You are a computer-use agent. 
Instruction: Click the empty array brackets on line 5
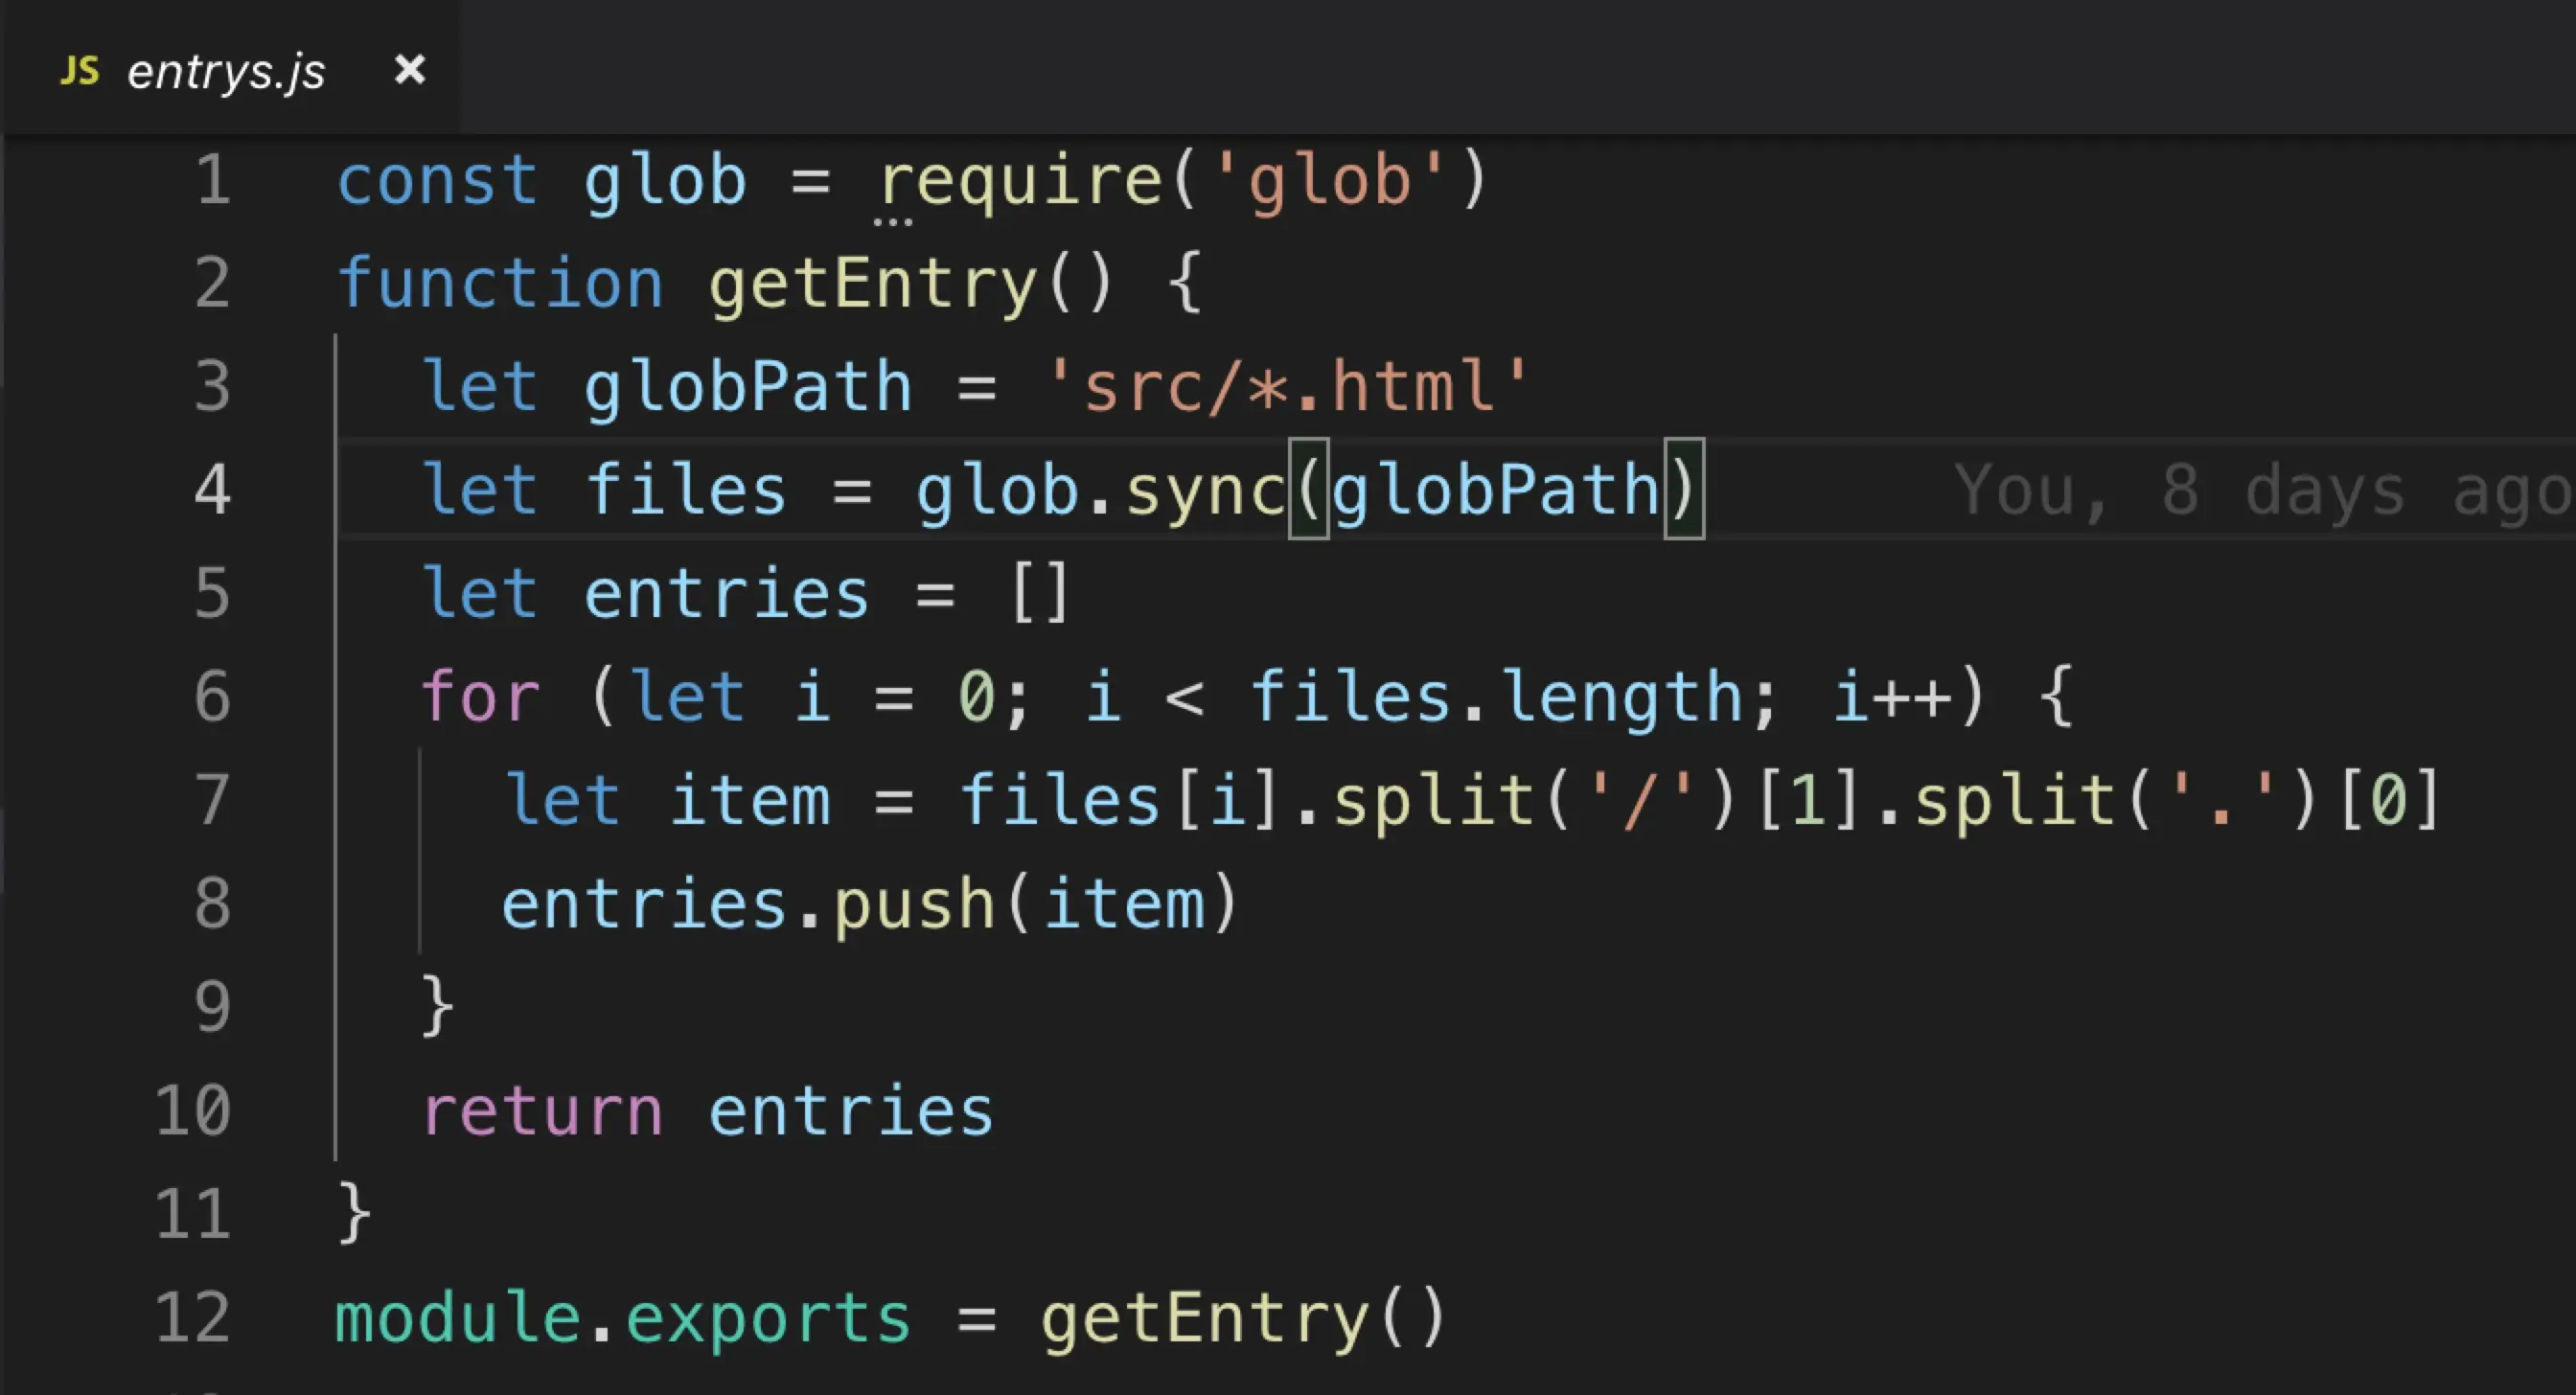click(1040, 594)
